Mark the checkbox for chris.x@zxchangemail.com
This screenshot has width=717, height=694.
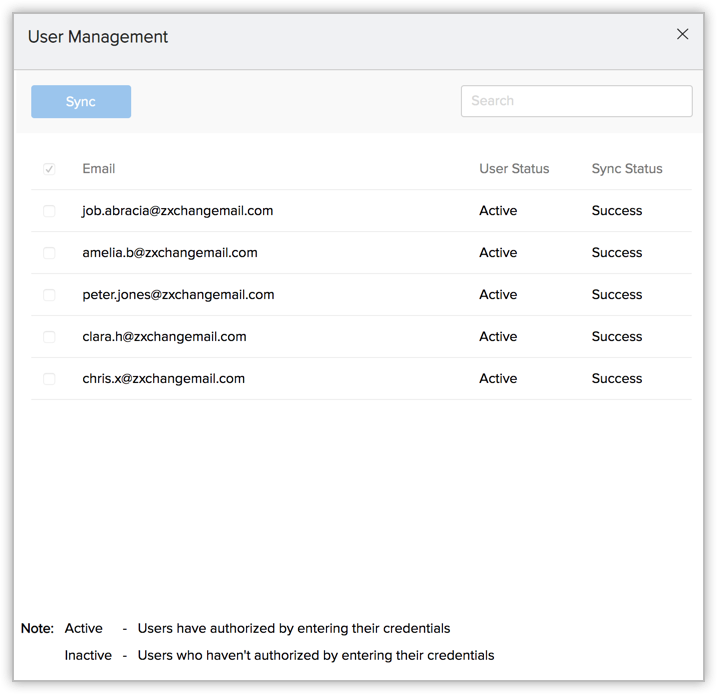(x=49, y=379)
